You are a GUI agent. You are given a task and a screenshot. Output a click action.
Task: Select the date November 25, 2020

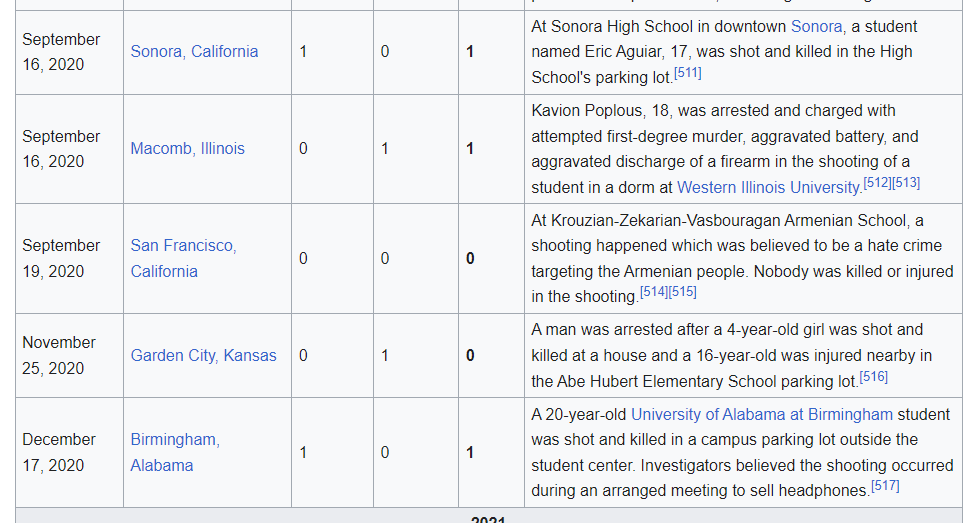click(59, 355)
